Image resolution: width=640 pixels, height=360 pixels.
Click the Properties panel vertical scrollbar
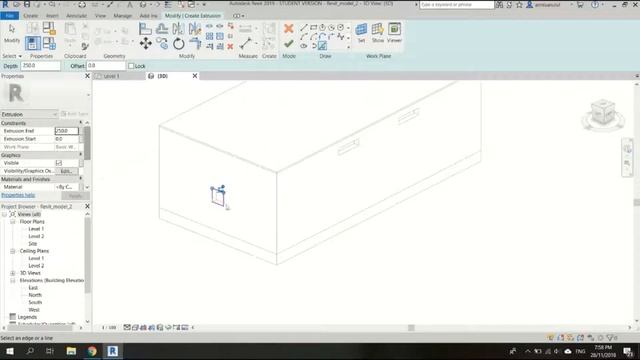tap(87, 143)
